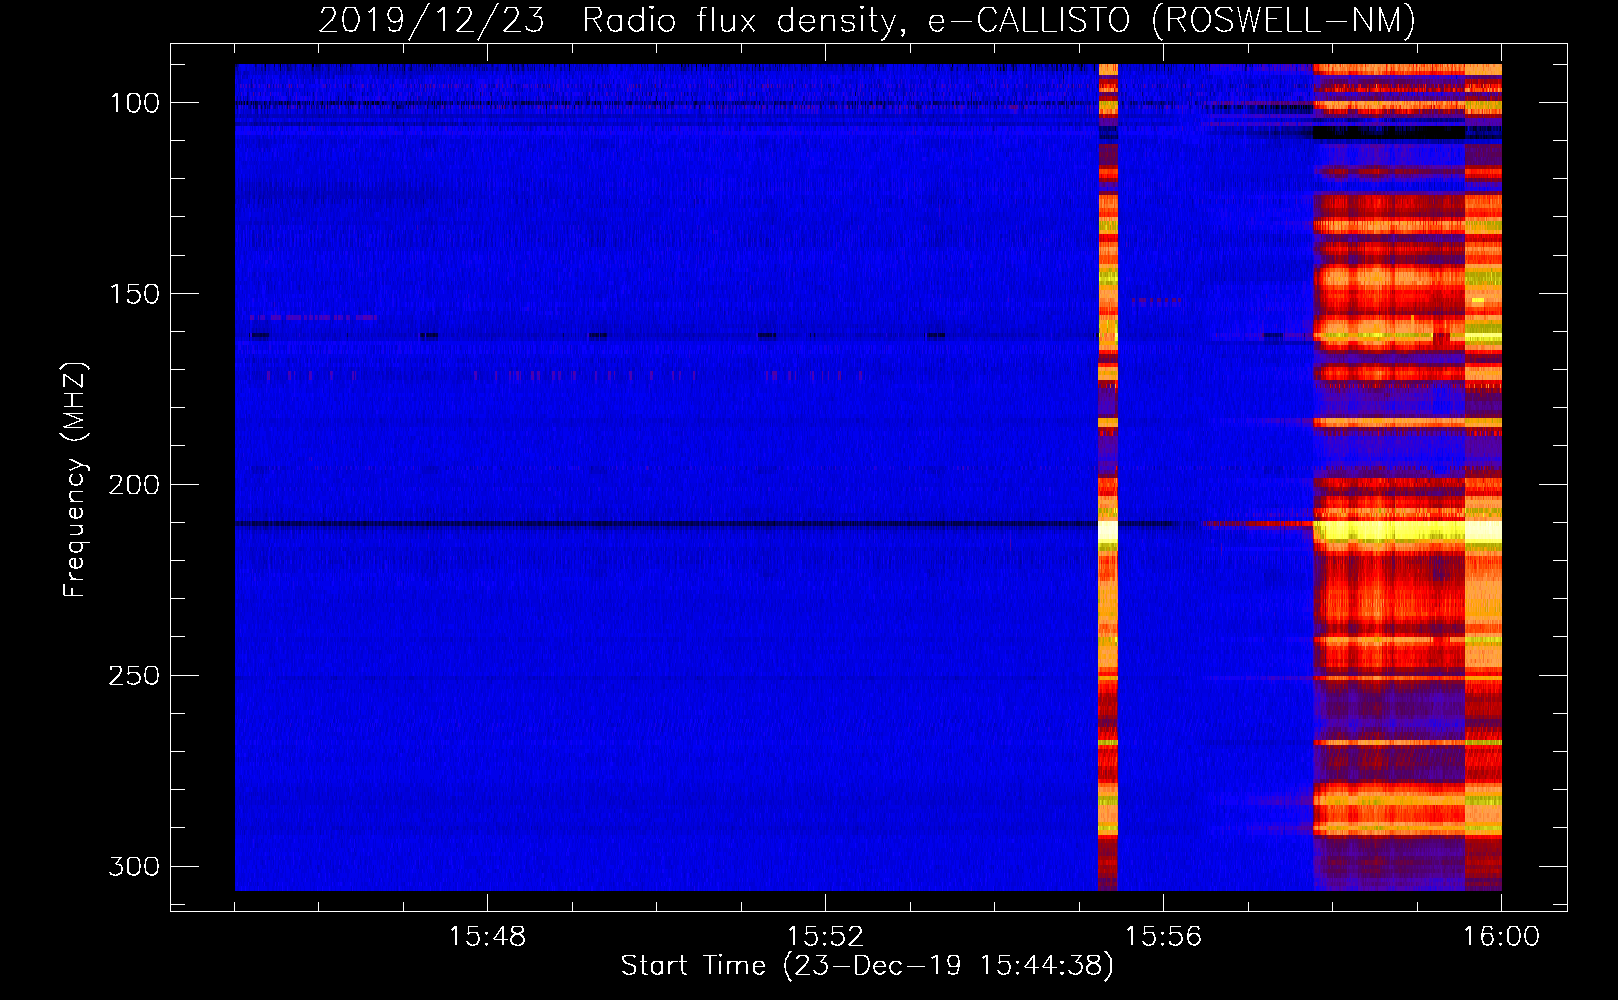Click the 15:52 time tick label
This screenshot has width=1618, height=1000.
(x=825, y=937)
